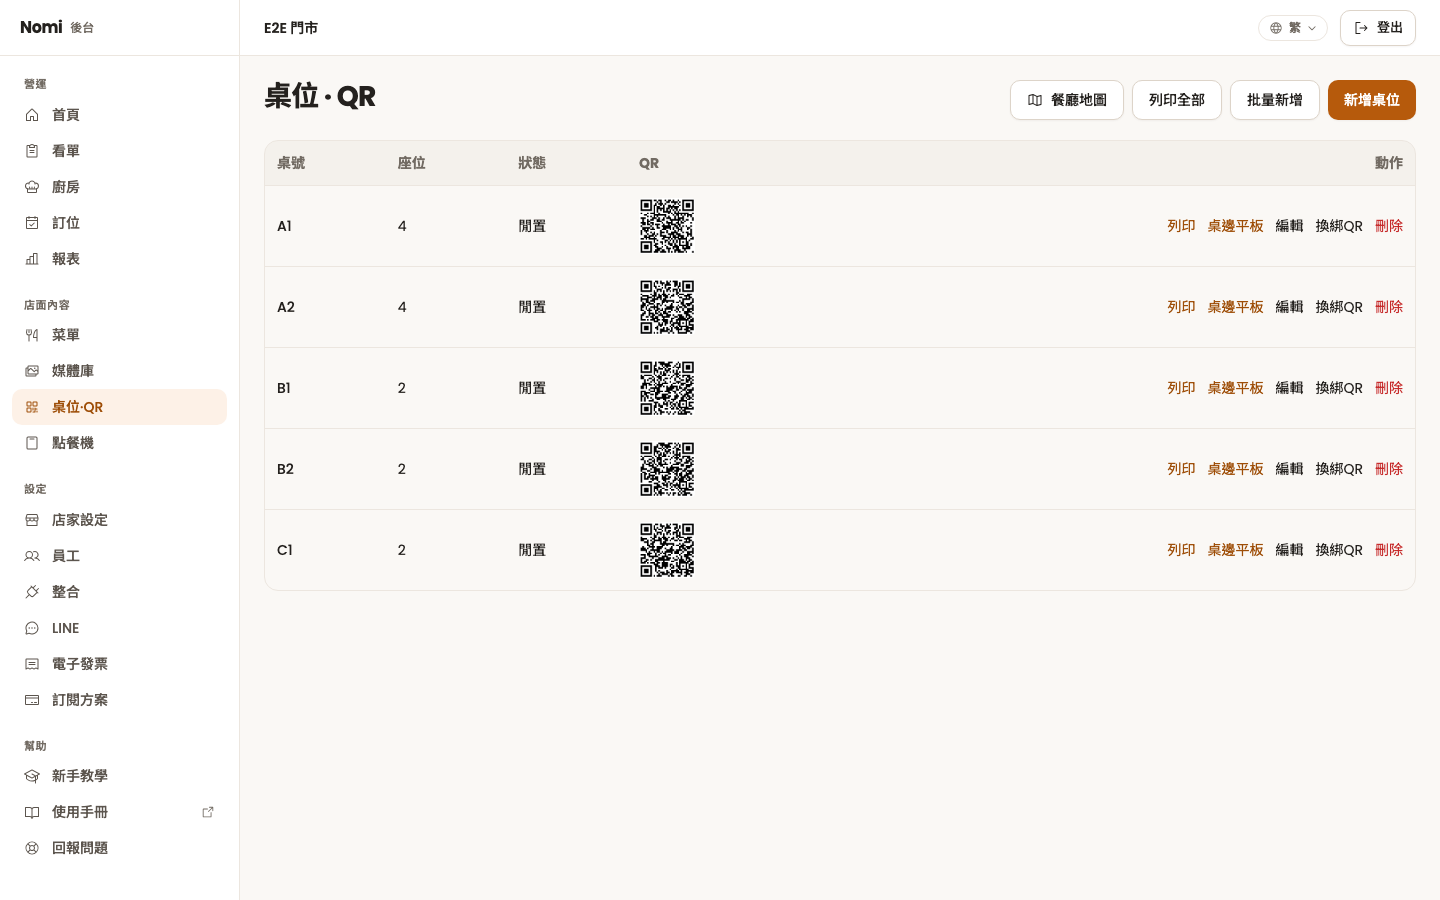Click the QR code thumbnail for C1
Image resolution: width=1440 pixels, height=900 pixels.
coord(667,550)
